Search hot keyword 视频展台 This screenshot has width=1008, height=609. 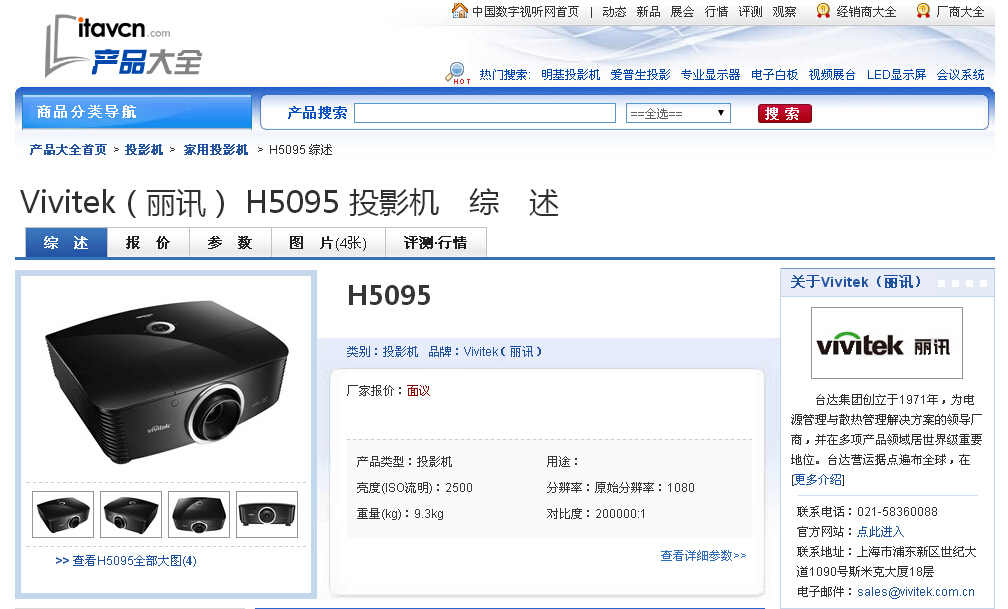pyautogui.click(x=832, y=75)
